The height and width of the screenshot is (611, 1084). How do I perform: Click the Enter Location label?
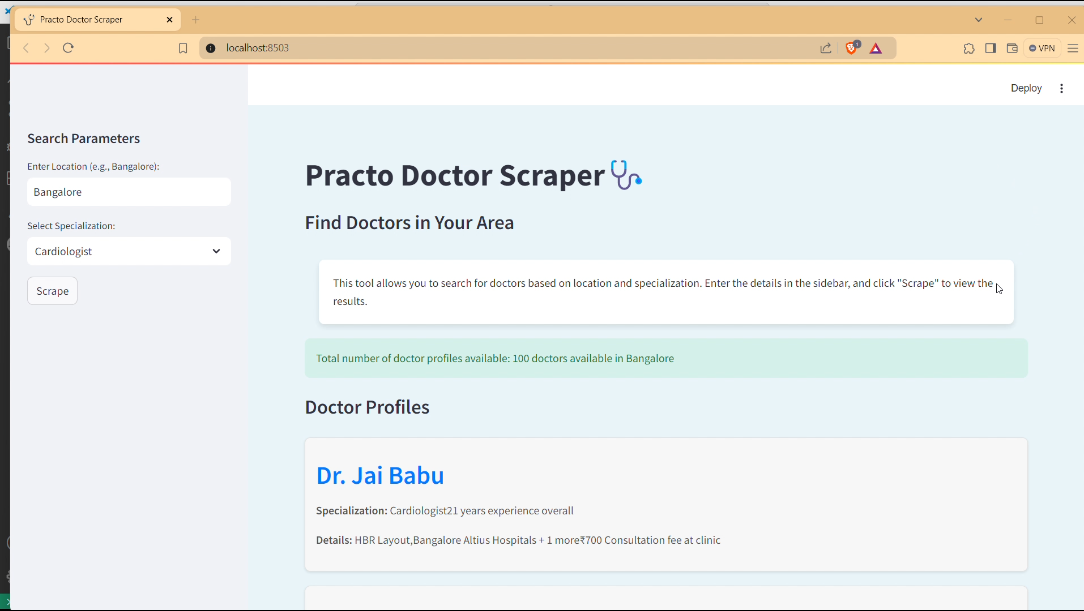click(93, 167)
